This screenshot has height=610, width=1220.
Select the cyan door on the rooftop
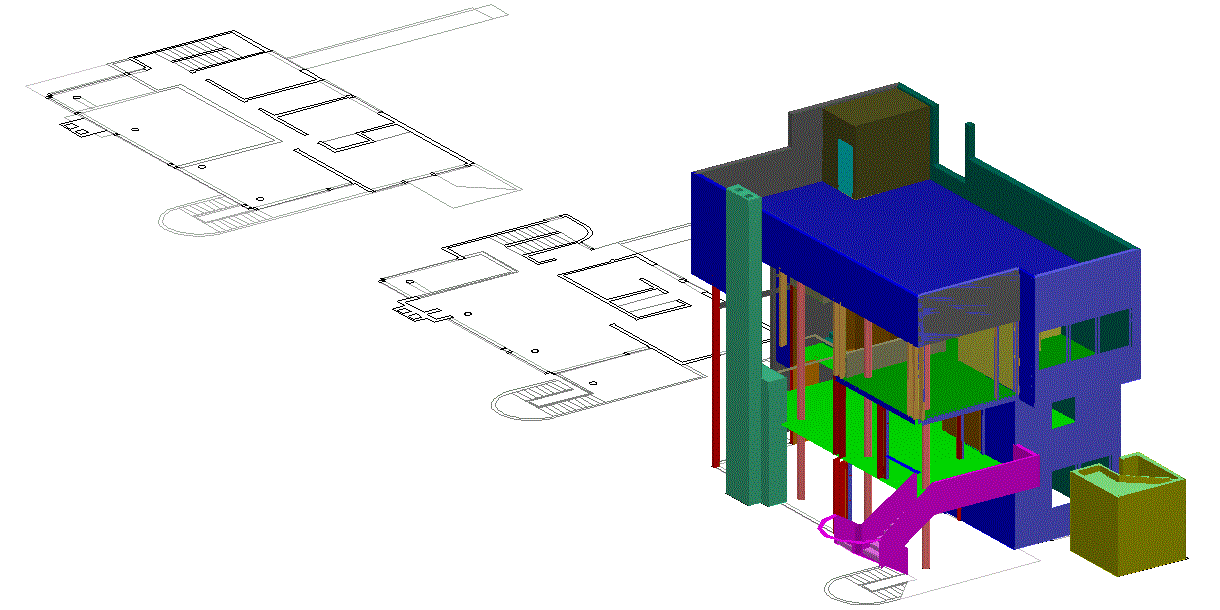tap(846, 167)
